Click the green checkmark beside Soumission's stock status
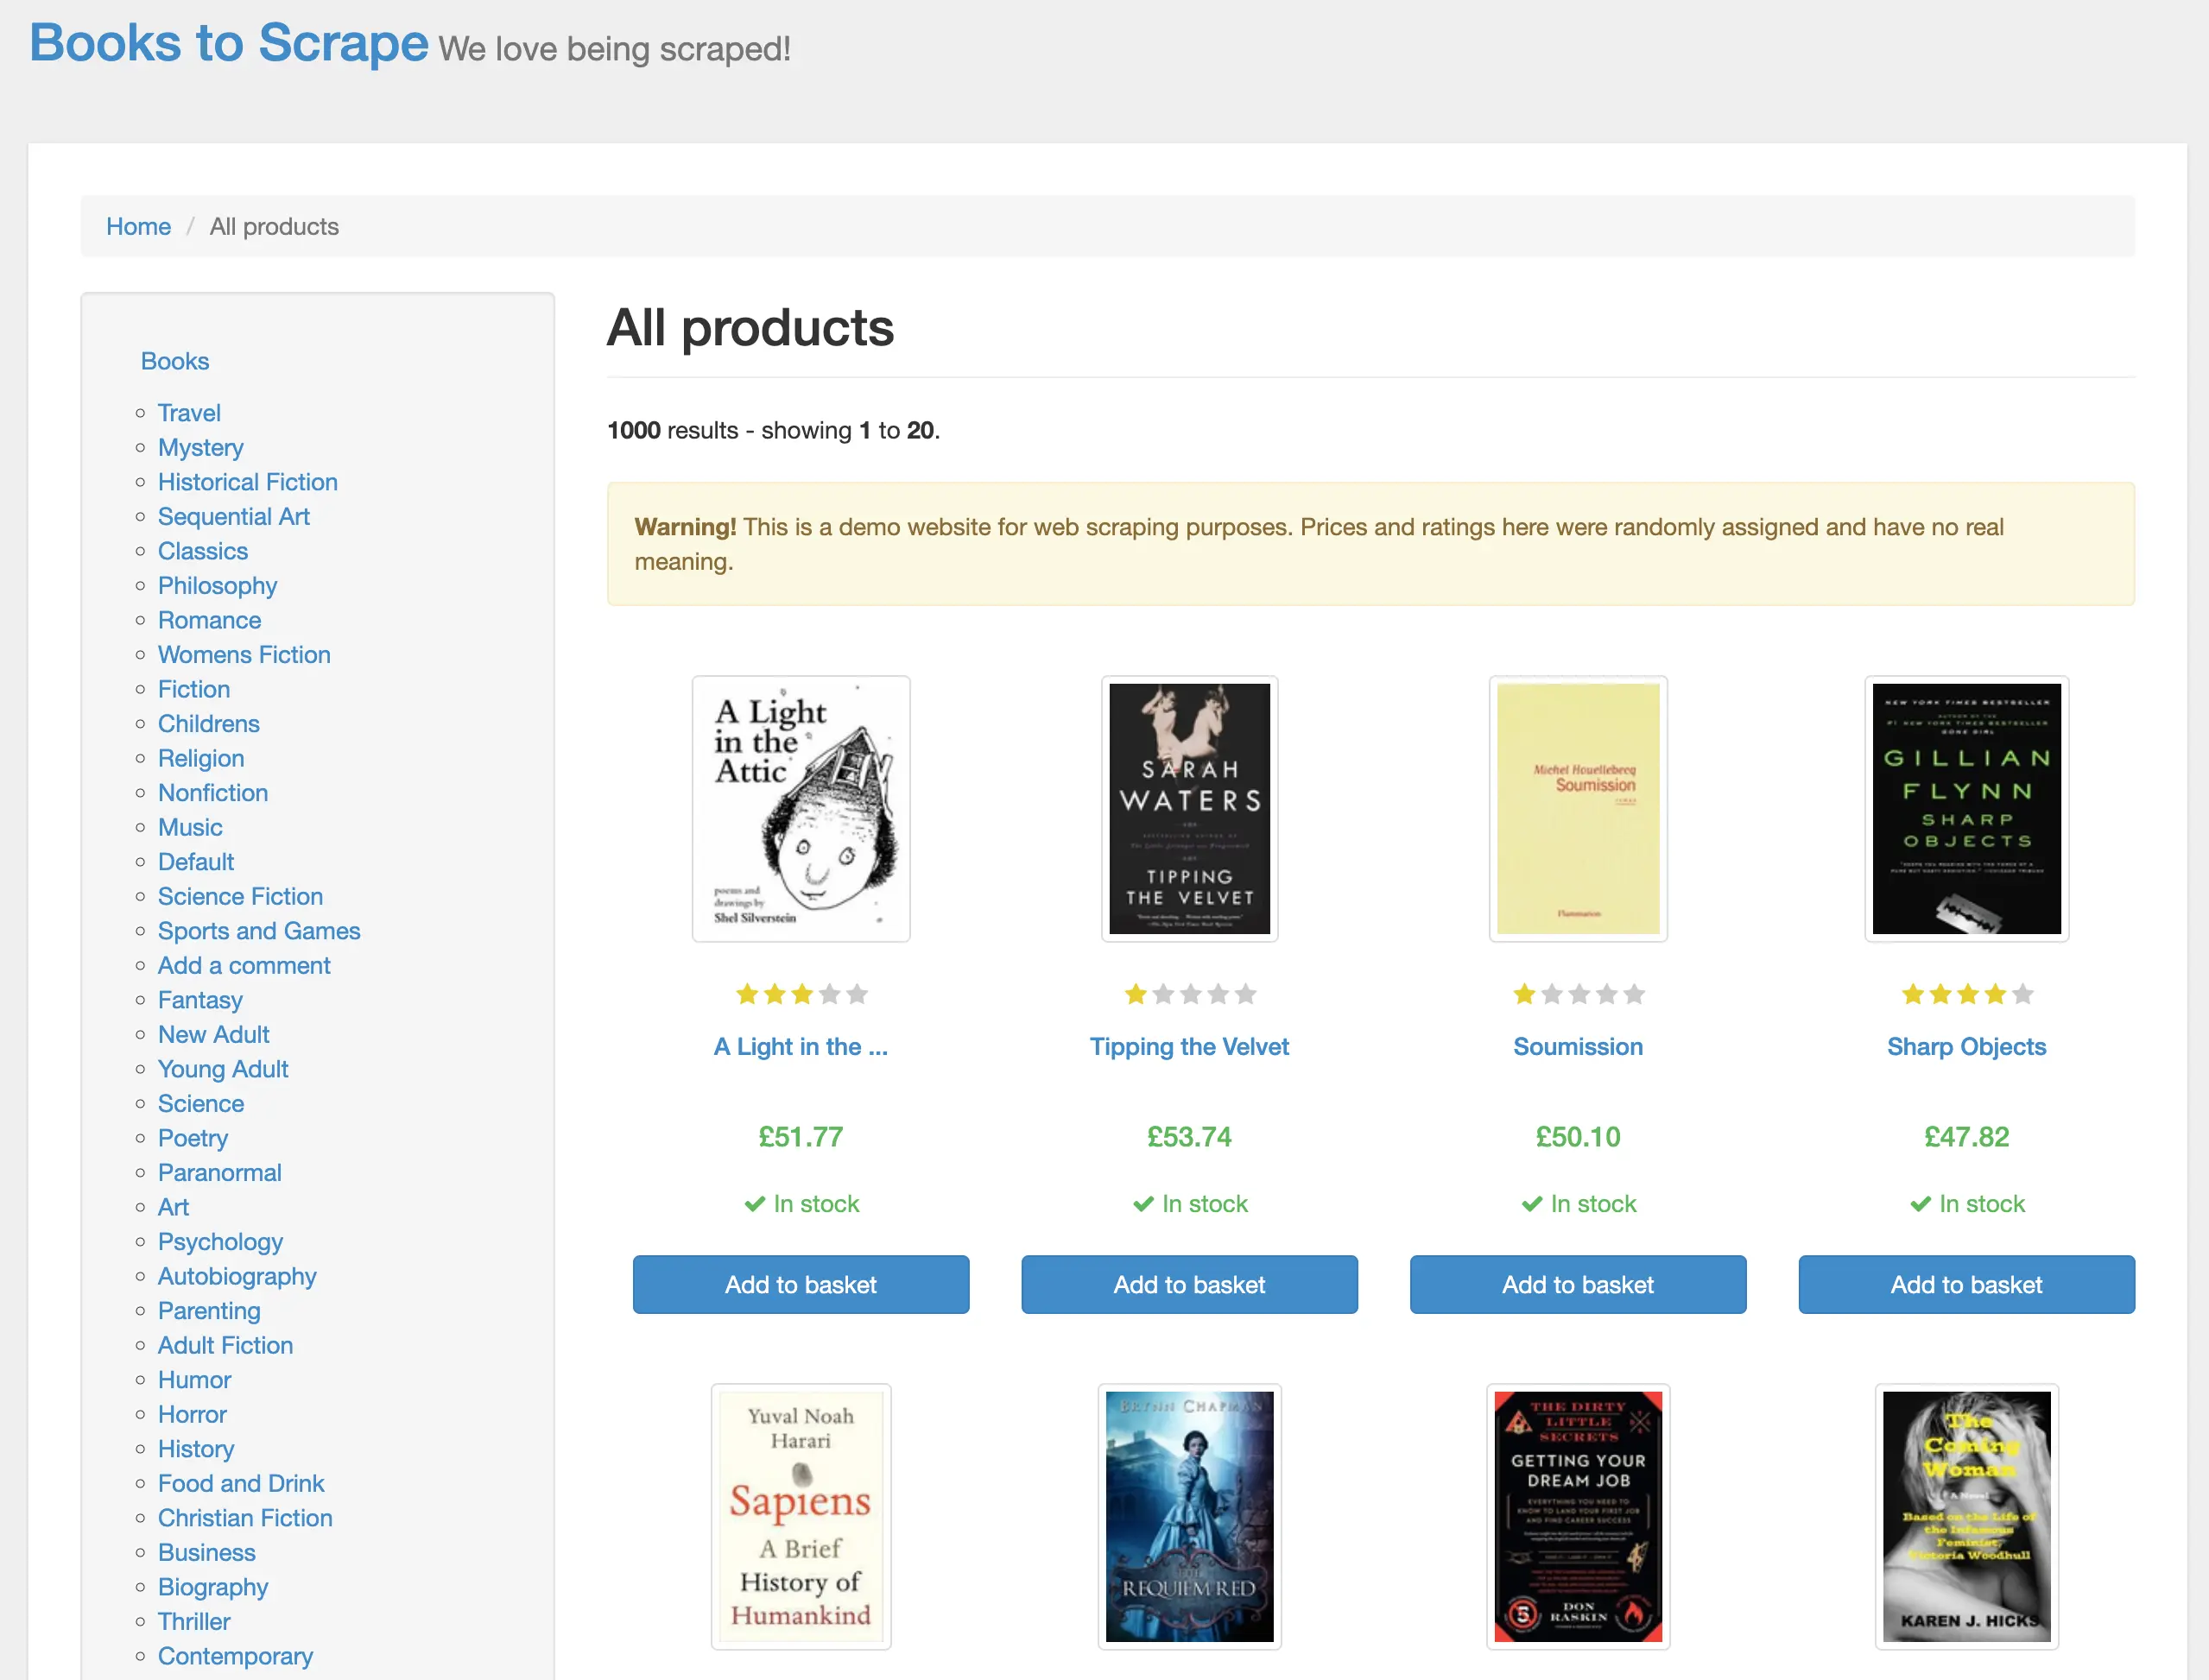Viewport: 2209px width, 1680px height. point(1530,1204)
